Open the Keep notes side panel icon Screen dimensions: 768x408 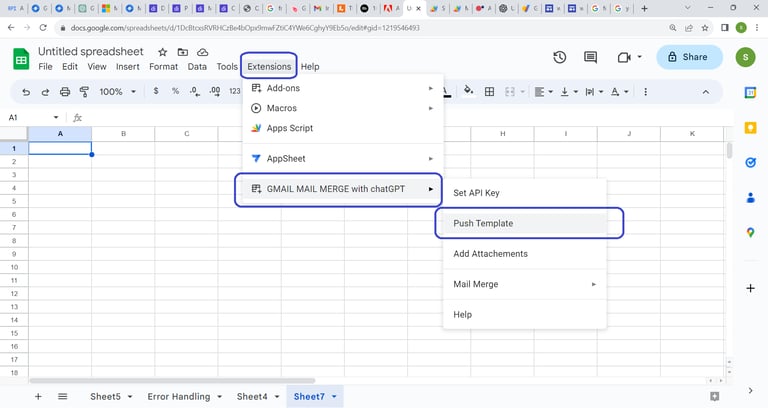750,128
